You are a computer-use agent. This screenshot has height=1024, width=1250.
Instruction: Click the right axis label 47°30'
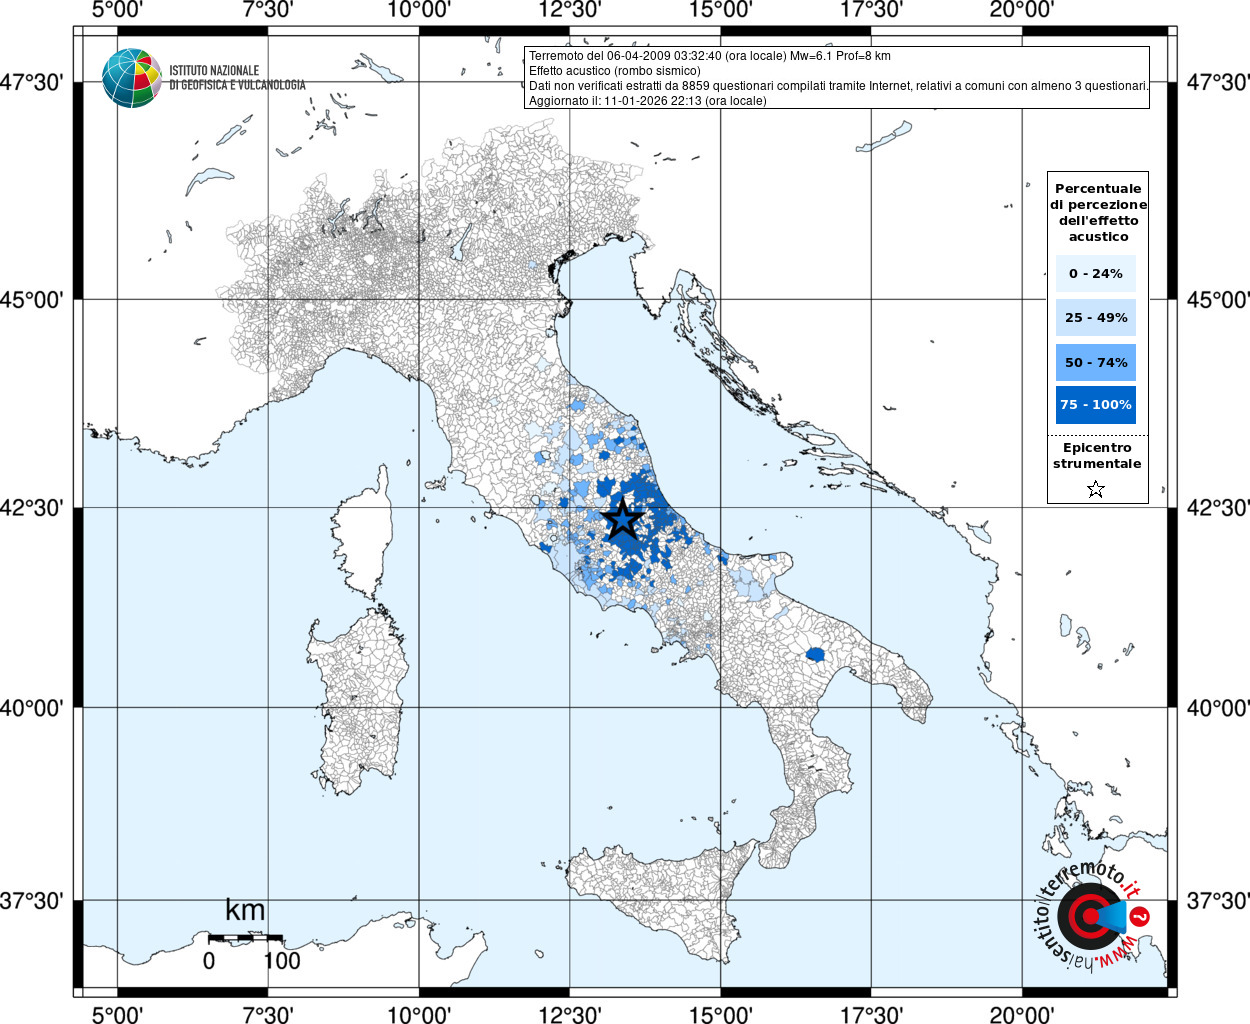pos(1218,82)
